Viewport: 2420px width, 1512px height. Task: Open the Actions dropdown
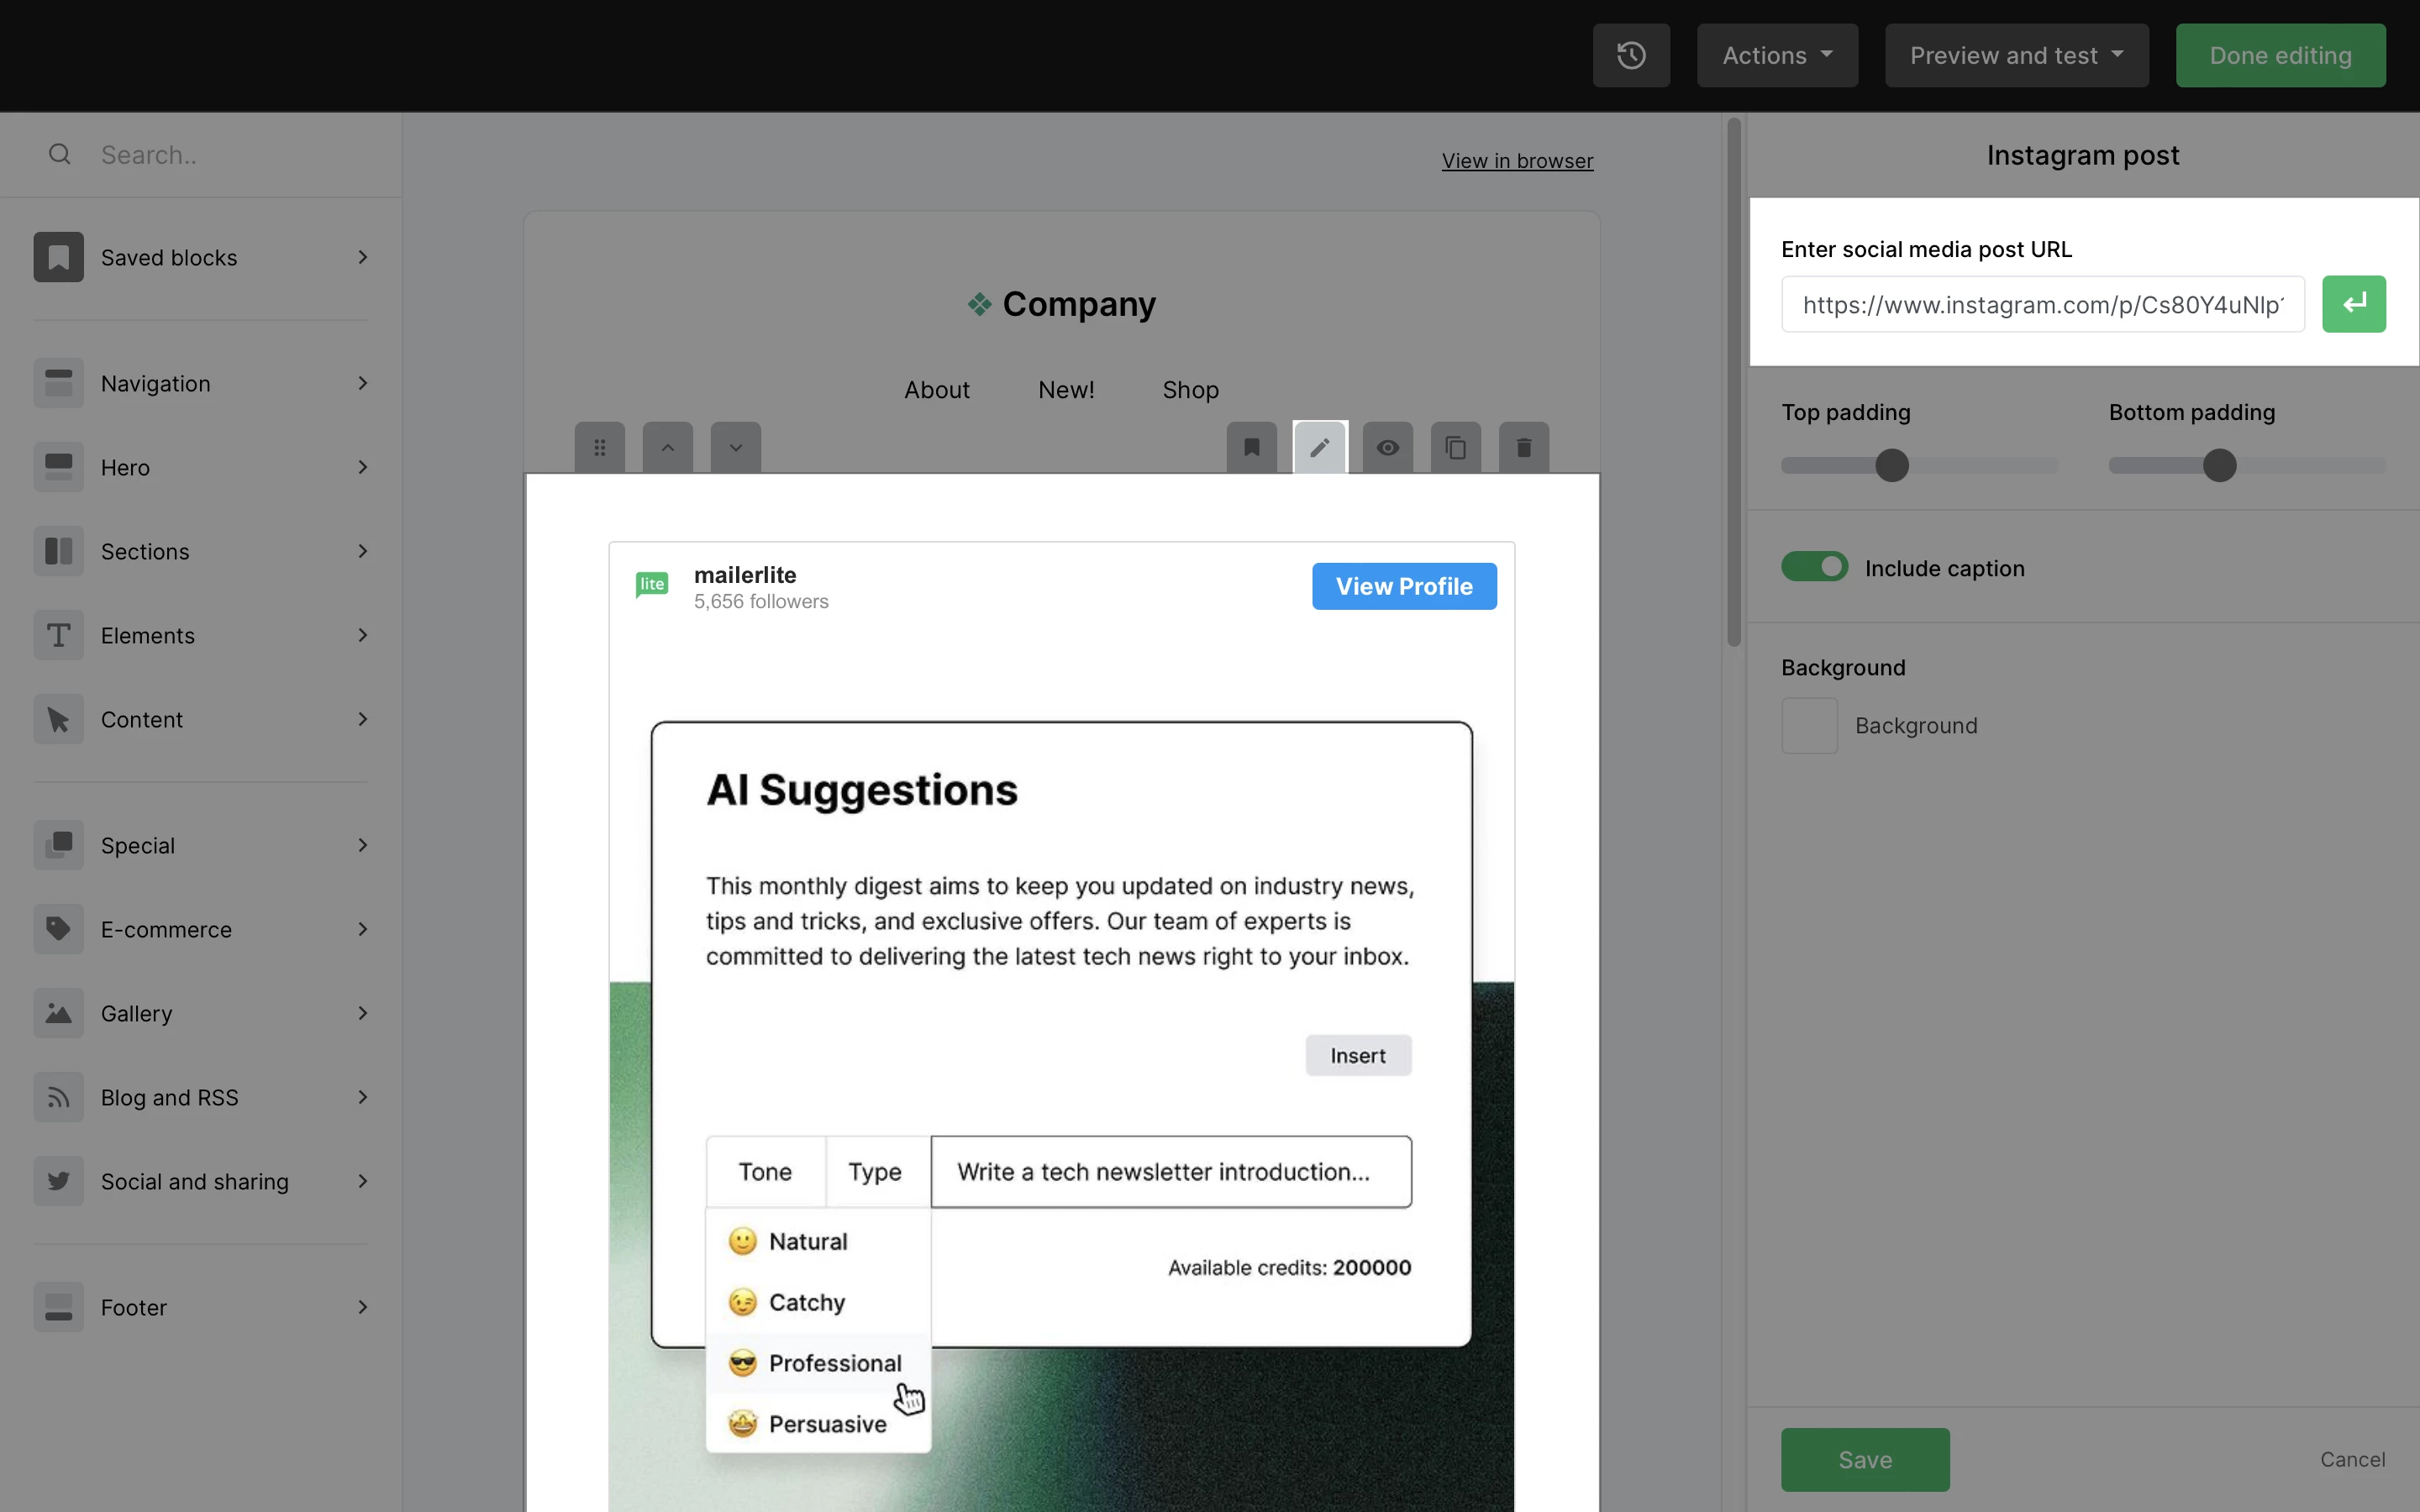1777,55
